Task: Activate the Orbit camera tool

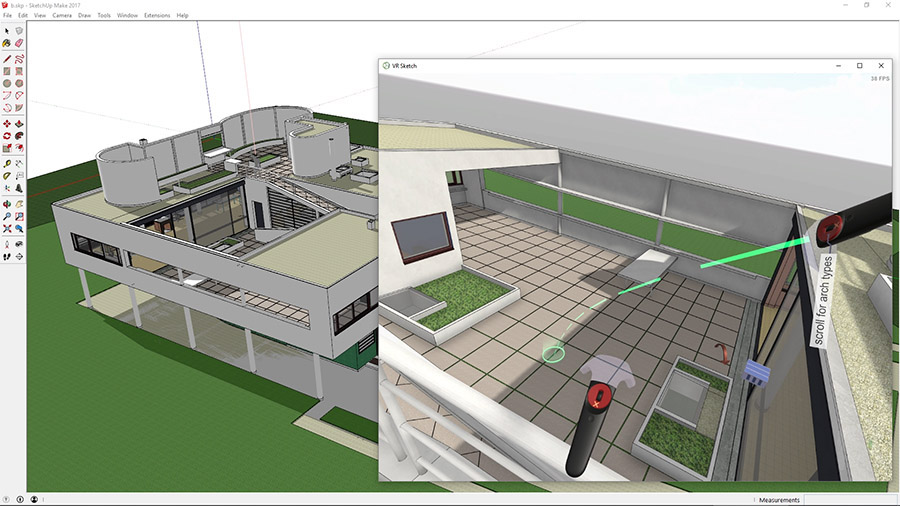Action: coord(7,204)
